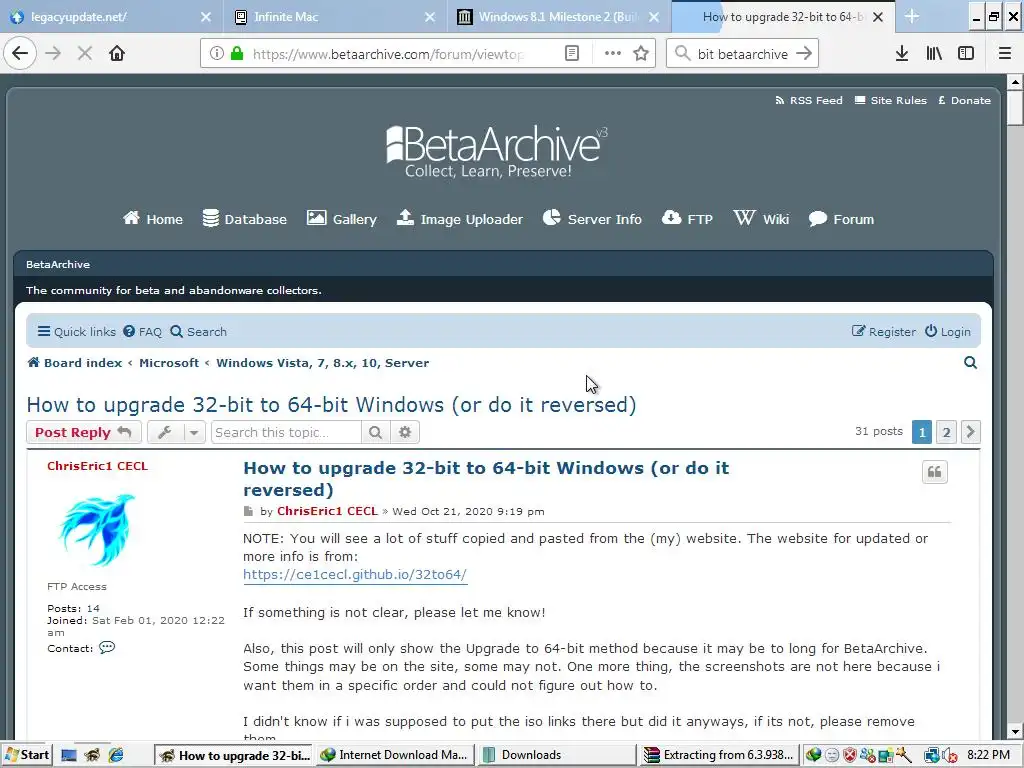Go to page 2 of the topic
Viewport: 1024px width, 768px height.
(x=946, y=432)
